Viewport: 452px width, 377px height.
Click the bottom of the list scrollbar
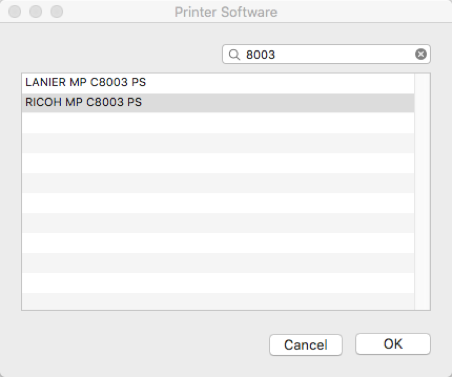(x=422, y=305)
